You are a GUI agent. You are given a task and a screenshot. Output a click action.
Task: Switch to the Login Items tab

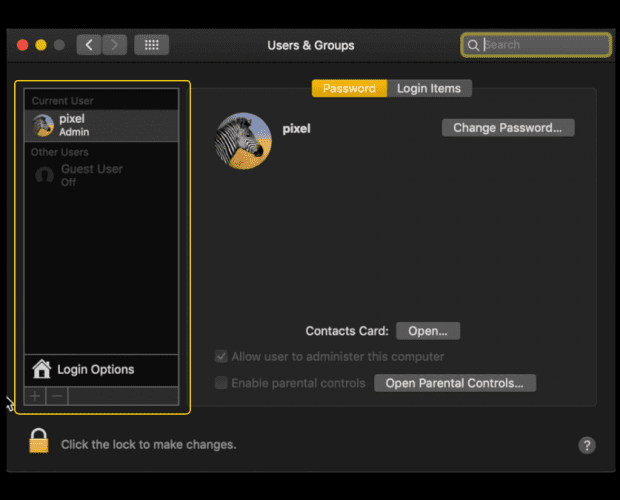[x=429, y=88]
